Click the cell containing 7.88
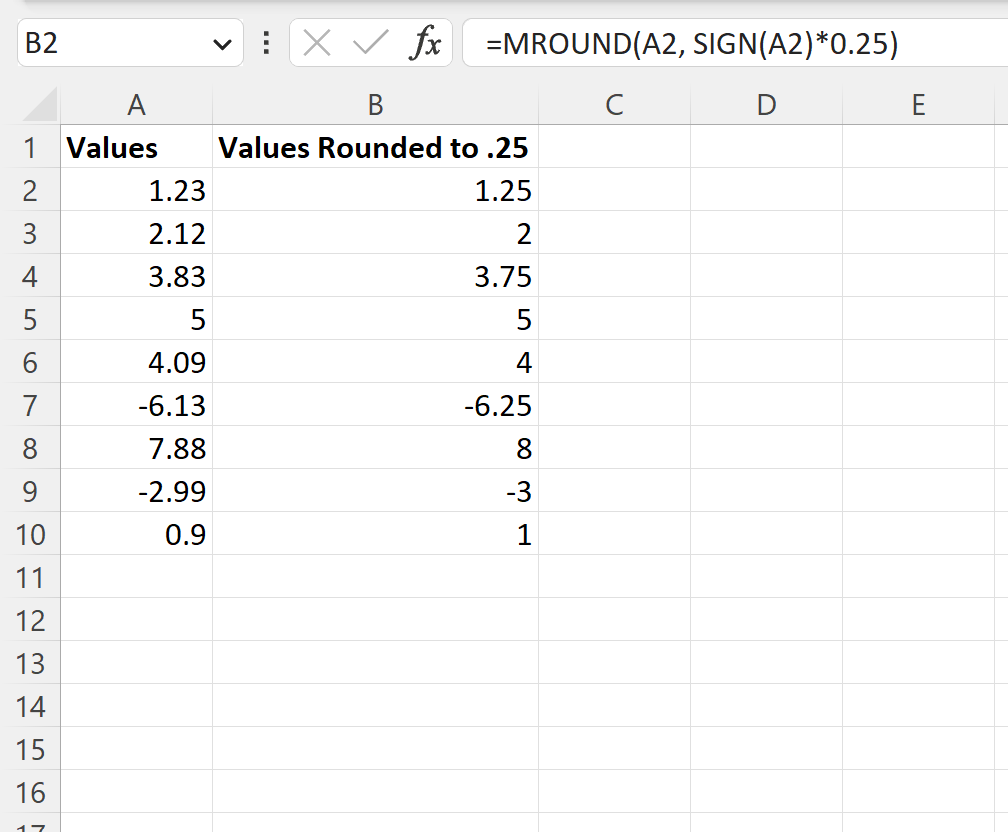 (x=136, y=448)
